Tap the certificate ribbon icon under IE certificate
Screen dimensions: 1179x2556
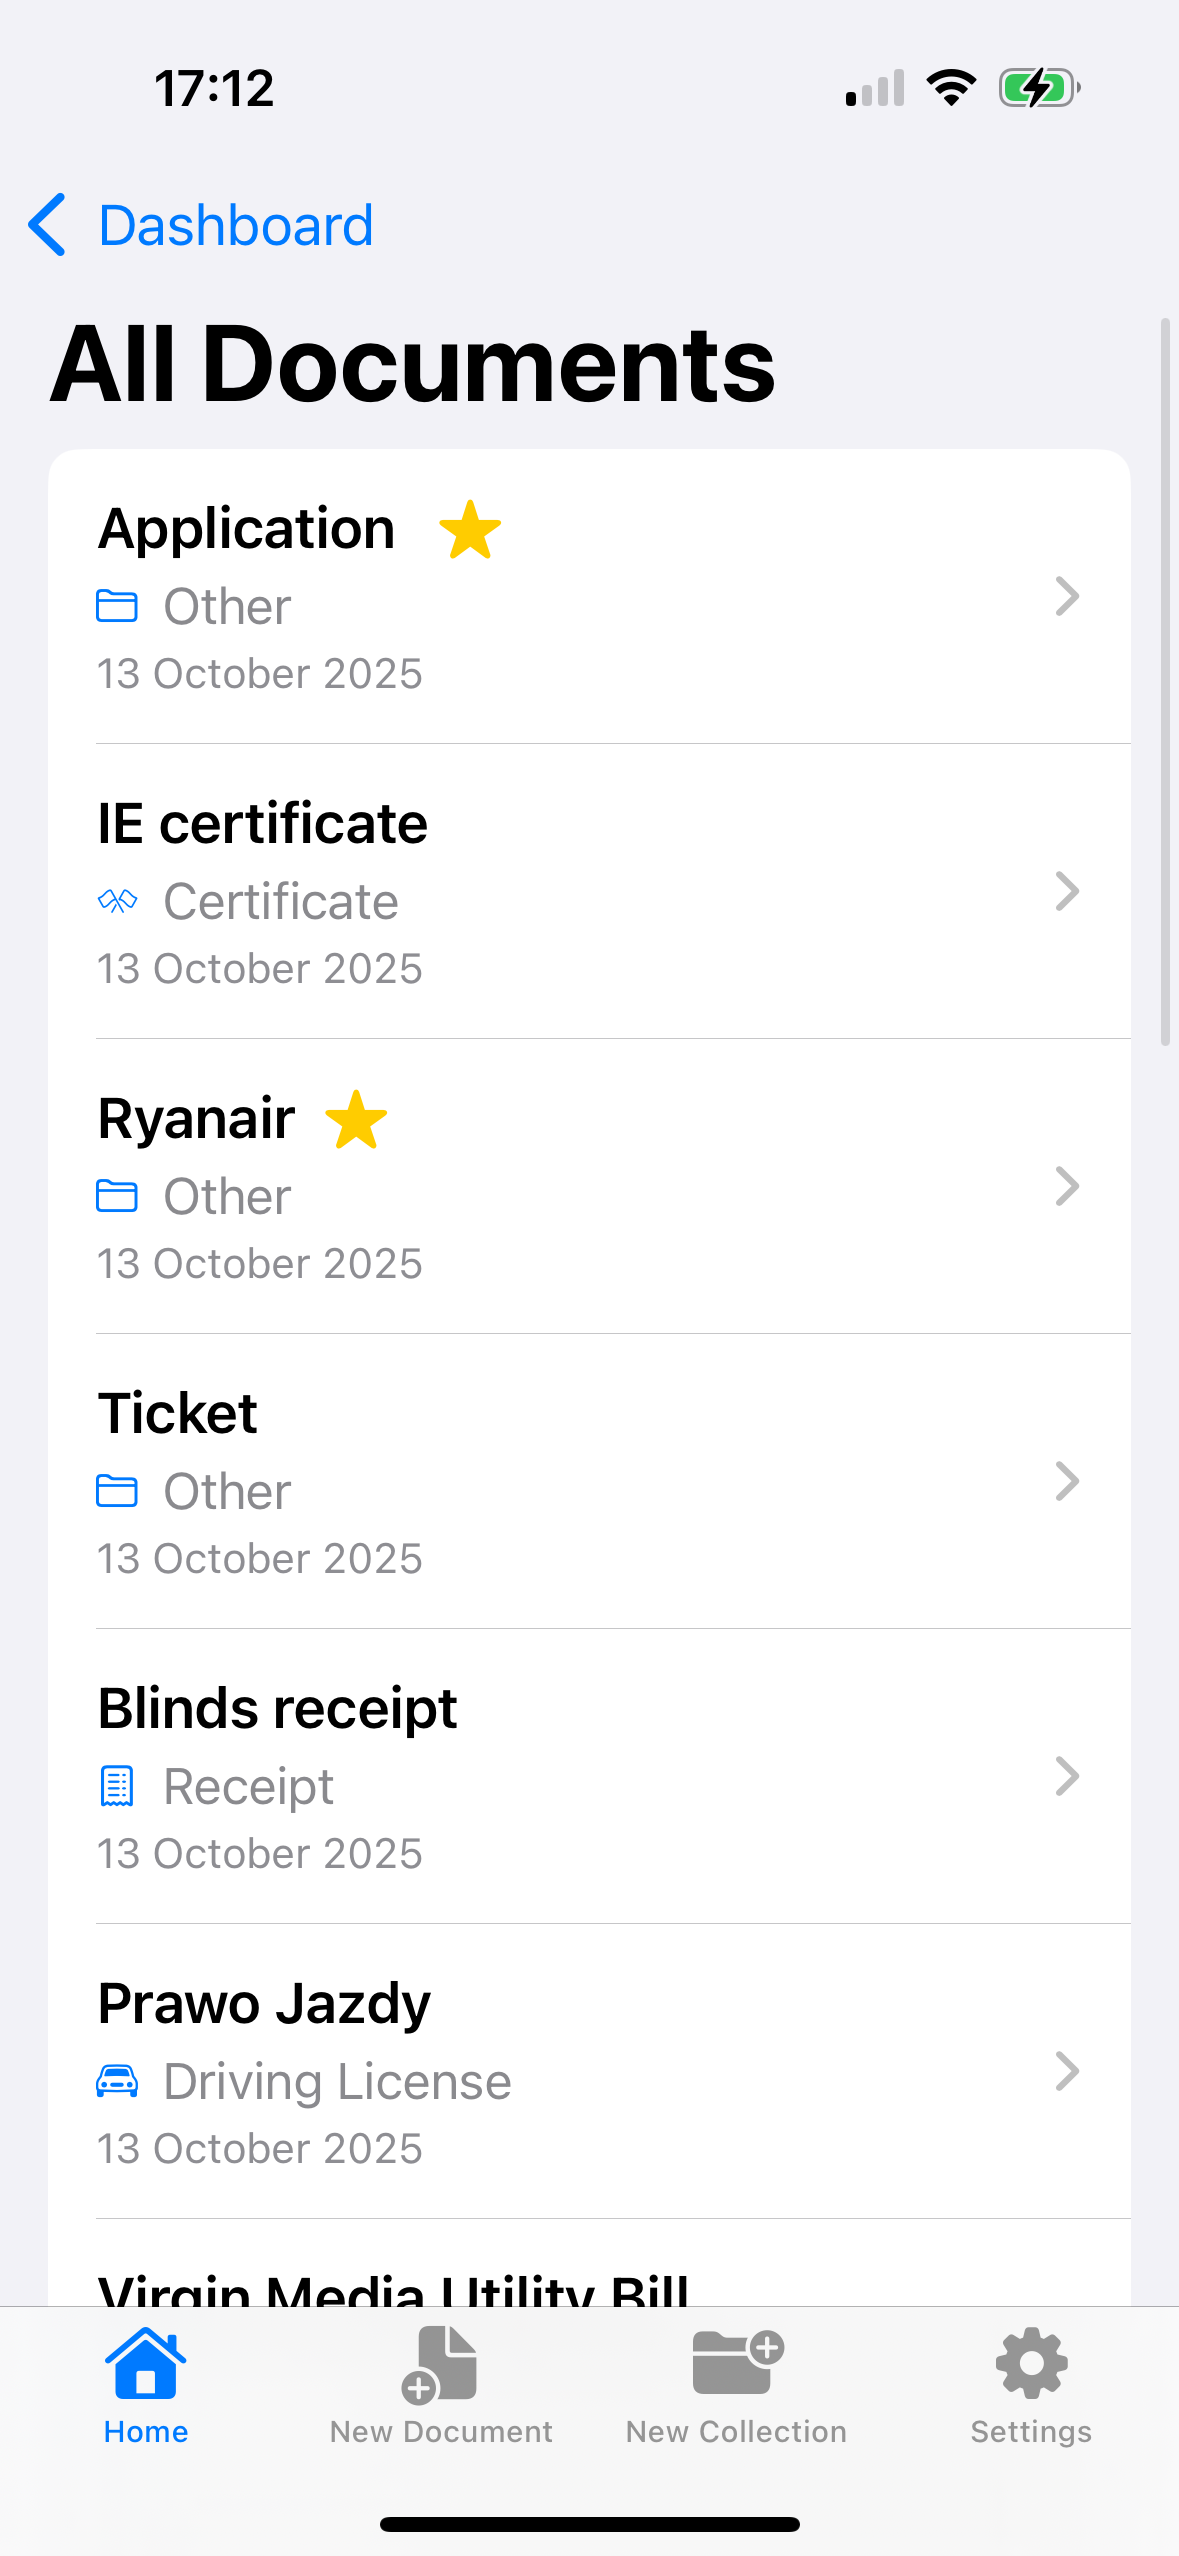pos(117,901)
